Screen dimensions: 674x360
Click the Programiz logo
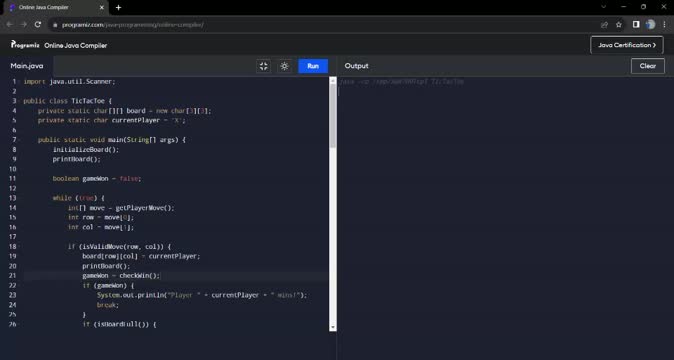(x=25, y=45)
